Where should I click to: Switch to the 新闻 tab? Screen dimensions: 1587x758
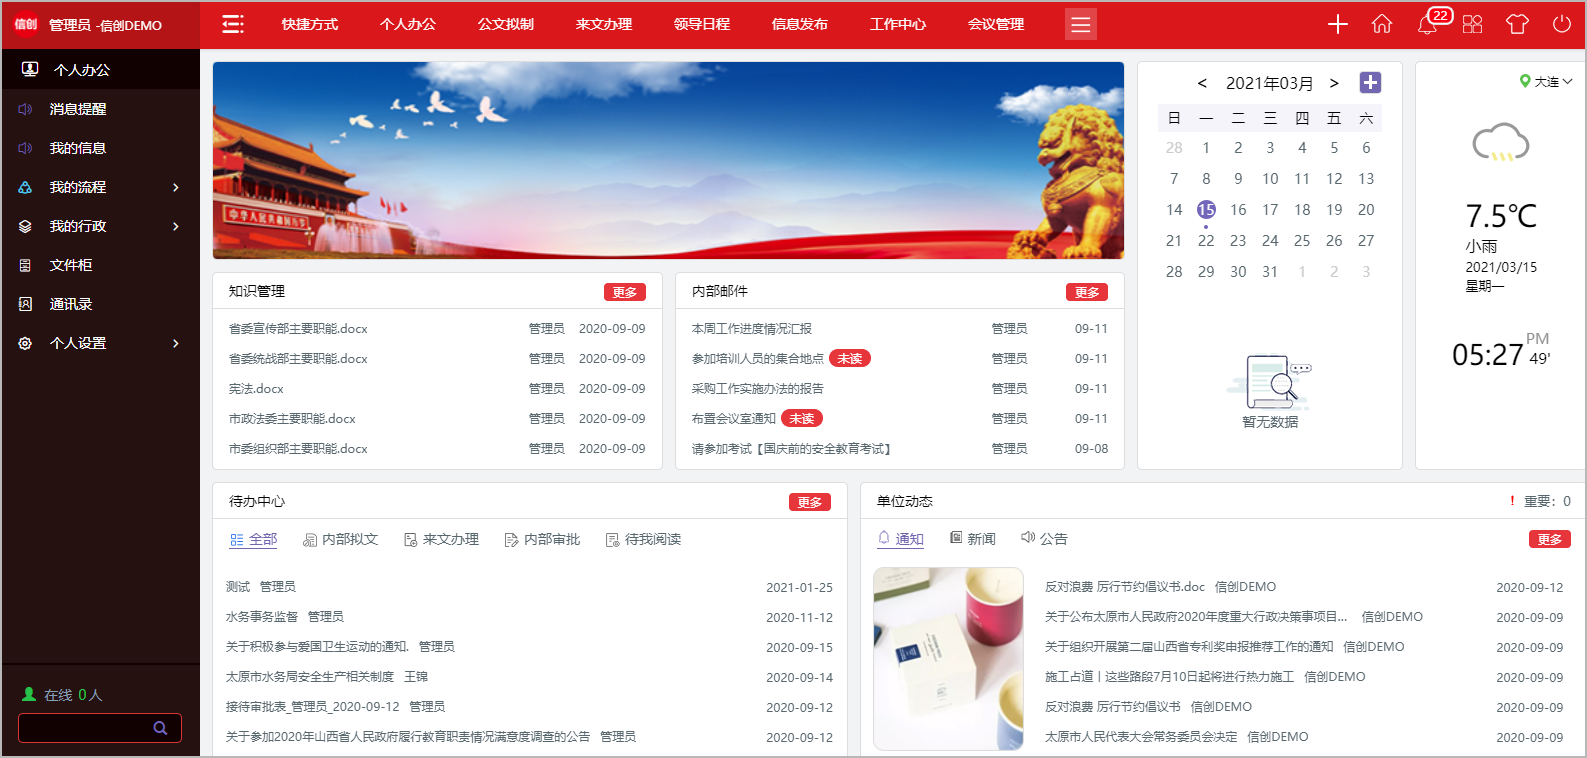click(x=972, y=539)
